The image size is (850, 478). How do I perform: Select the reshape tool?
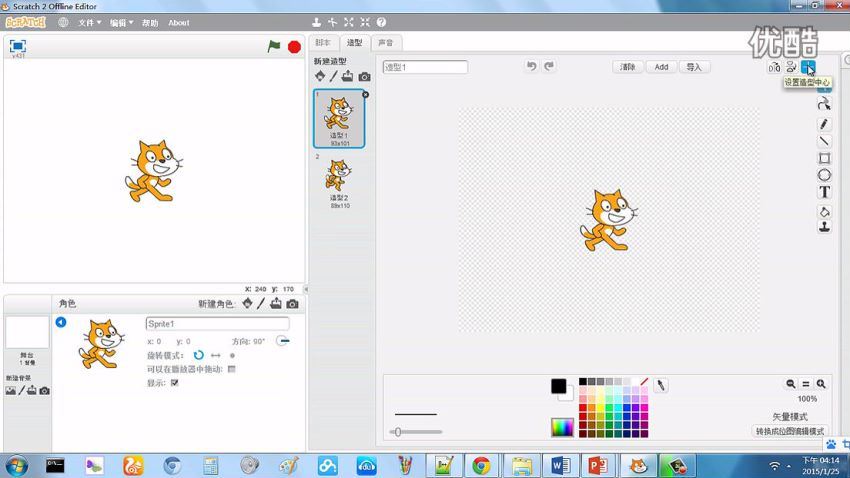coord(824,104)
